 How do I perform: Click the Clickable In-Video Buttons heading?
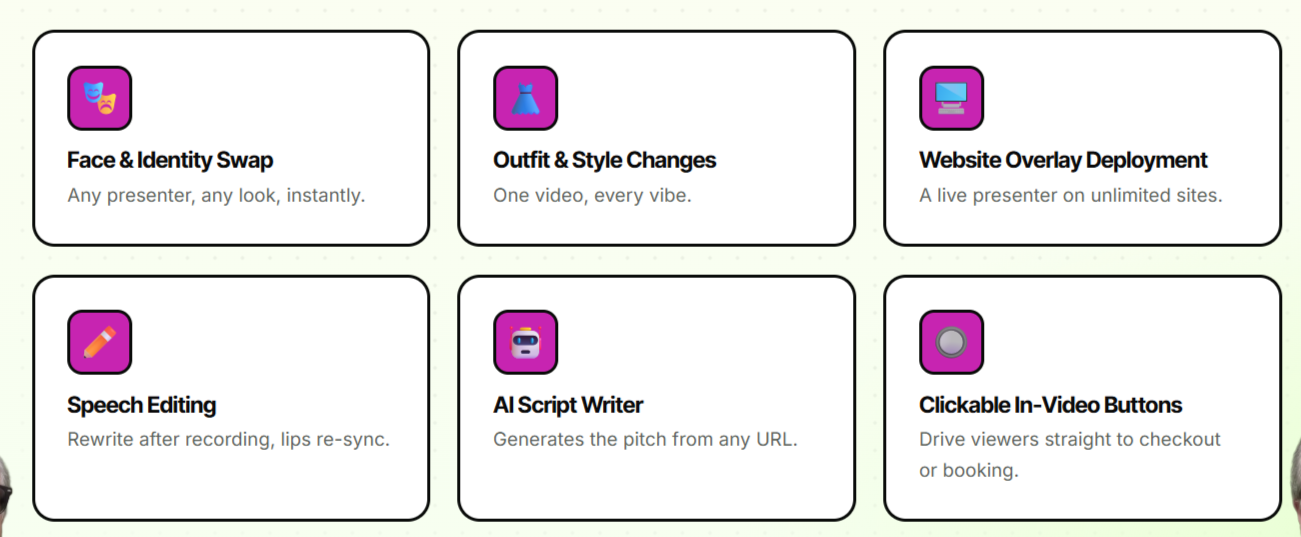pos(1050,405)
